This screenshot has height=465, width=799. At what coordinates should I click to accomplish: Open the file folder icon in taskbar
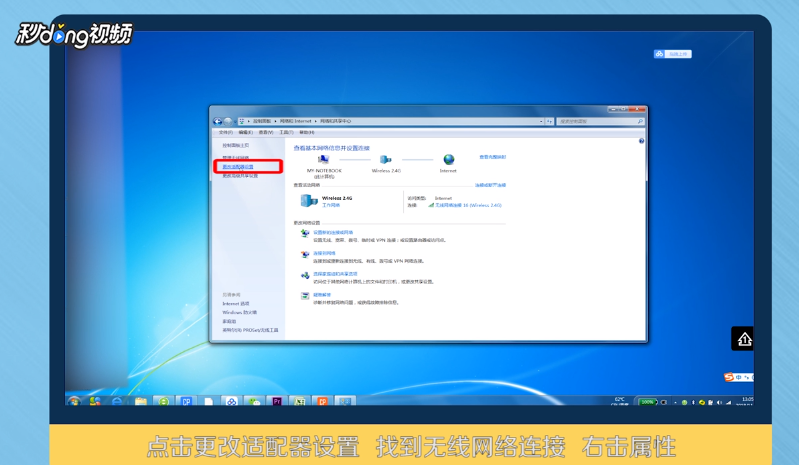tap(141, 401)
